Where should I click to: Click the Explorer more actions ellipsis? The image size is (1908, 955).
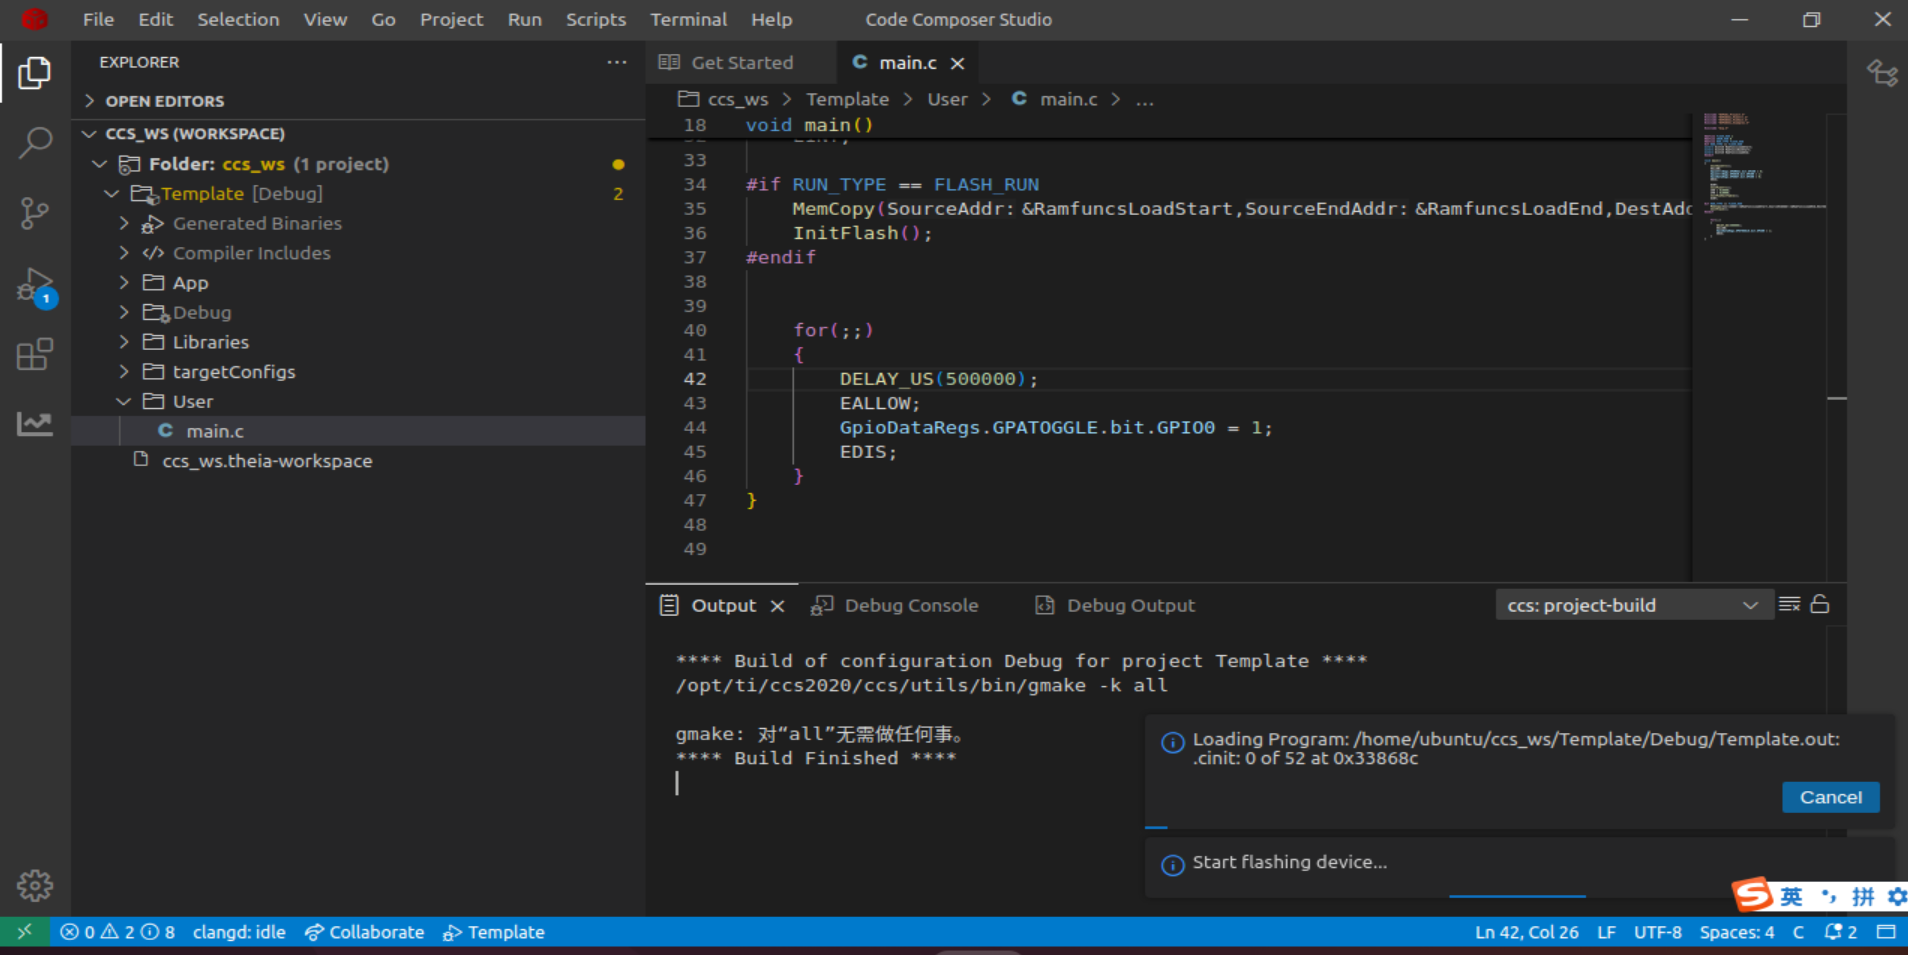[617, 62]
